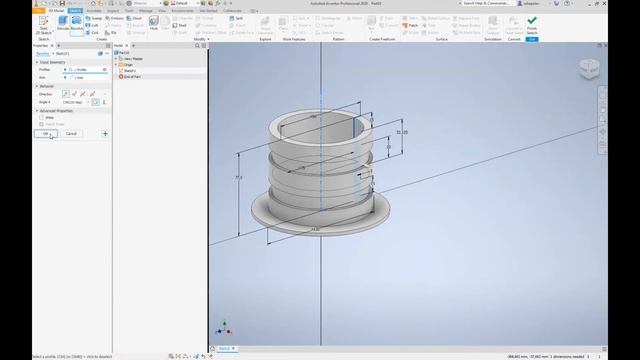Select the Rib tool
The height and width of the screenshot is (360, 640).
coord(111,32)
